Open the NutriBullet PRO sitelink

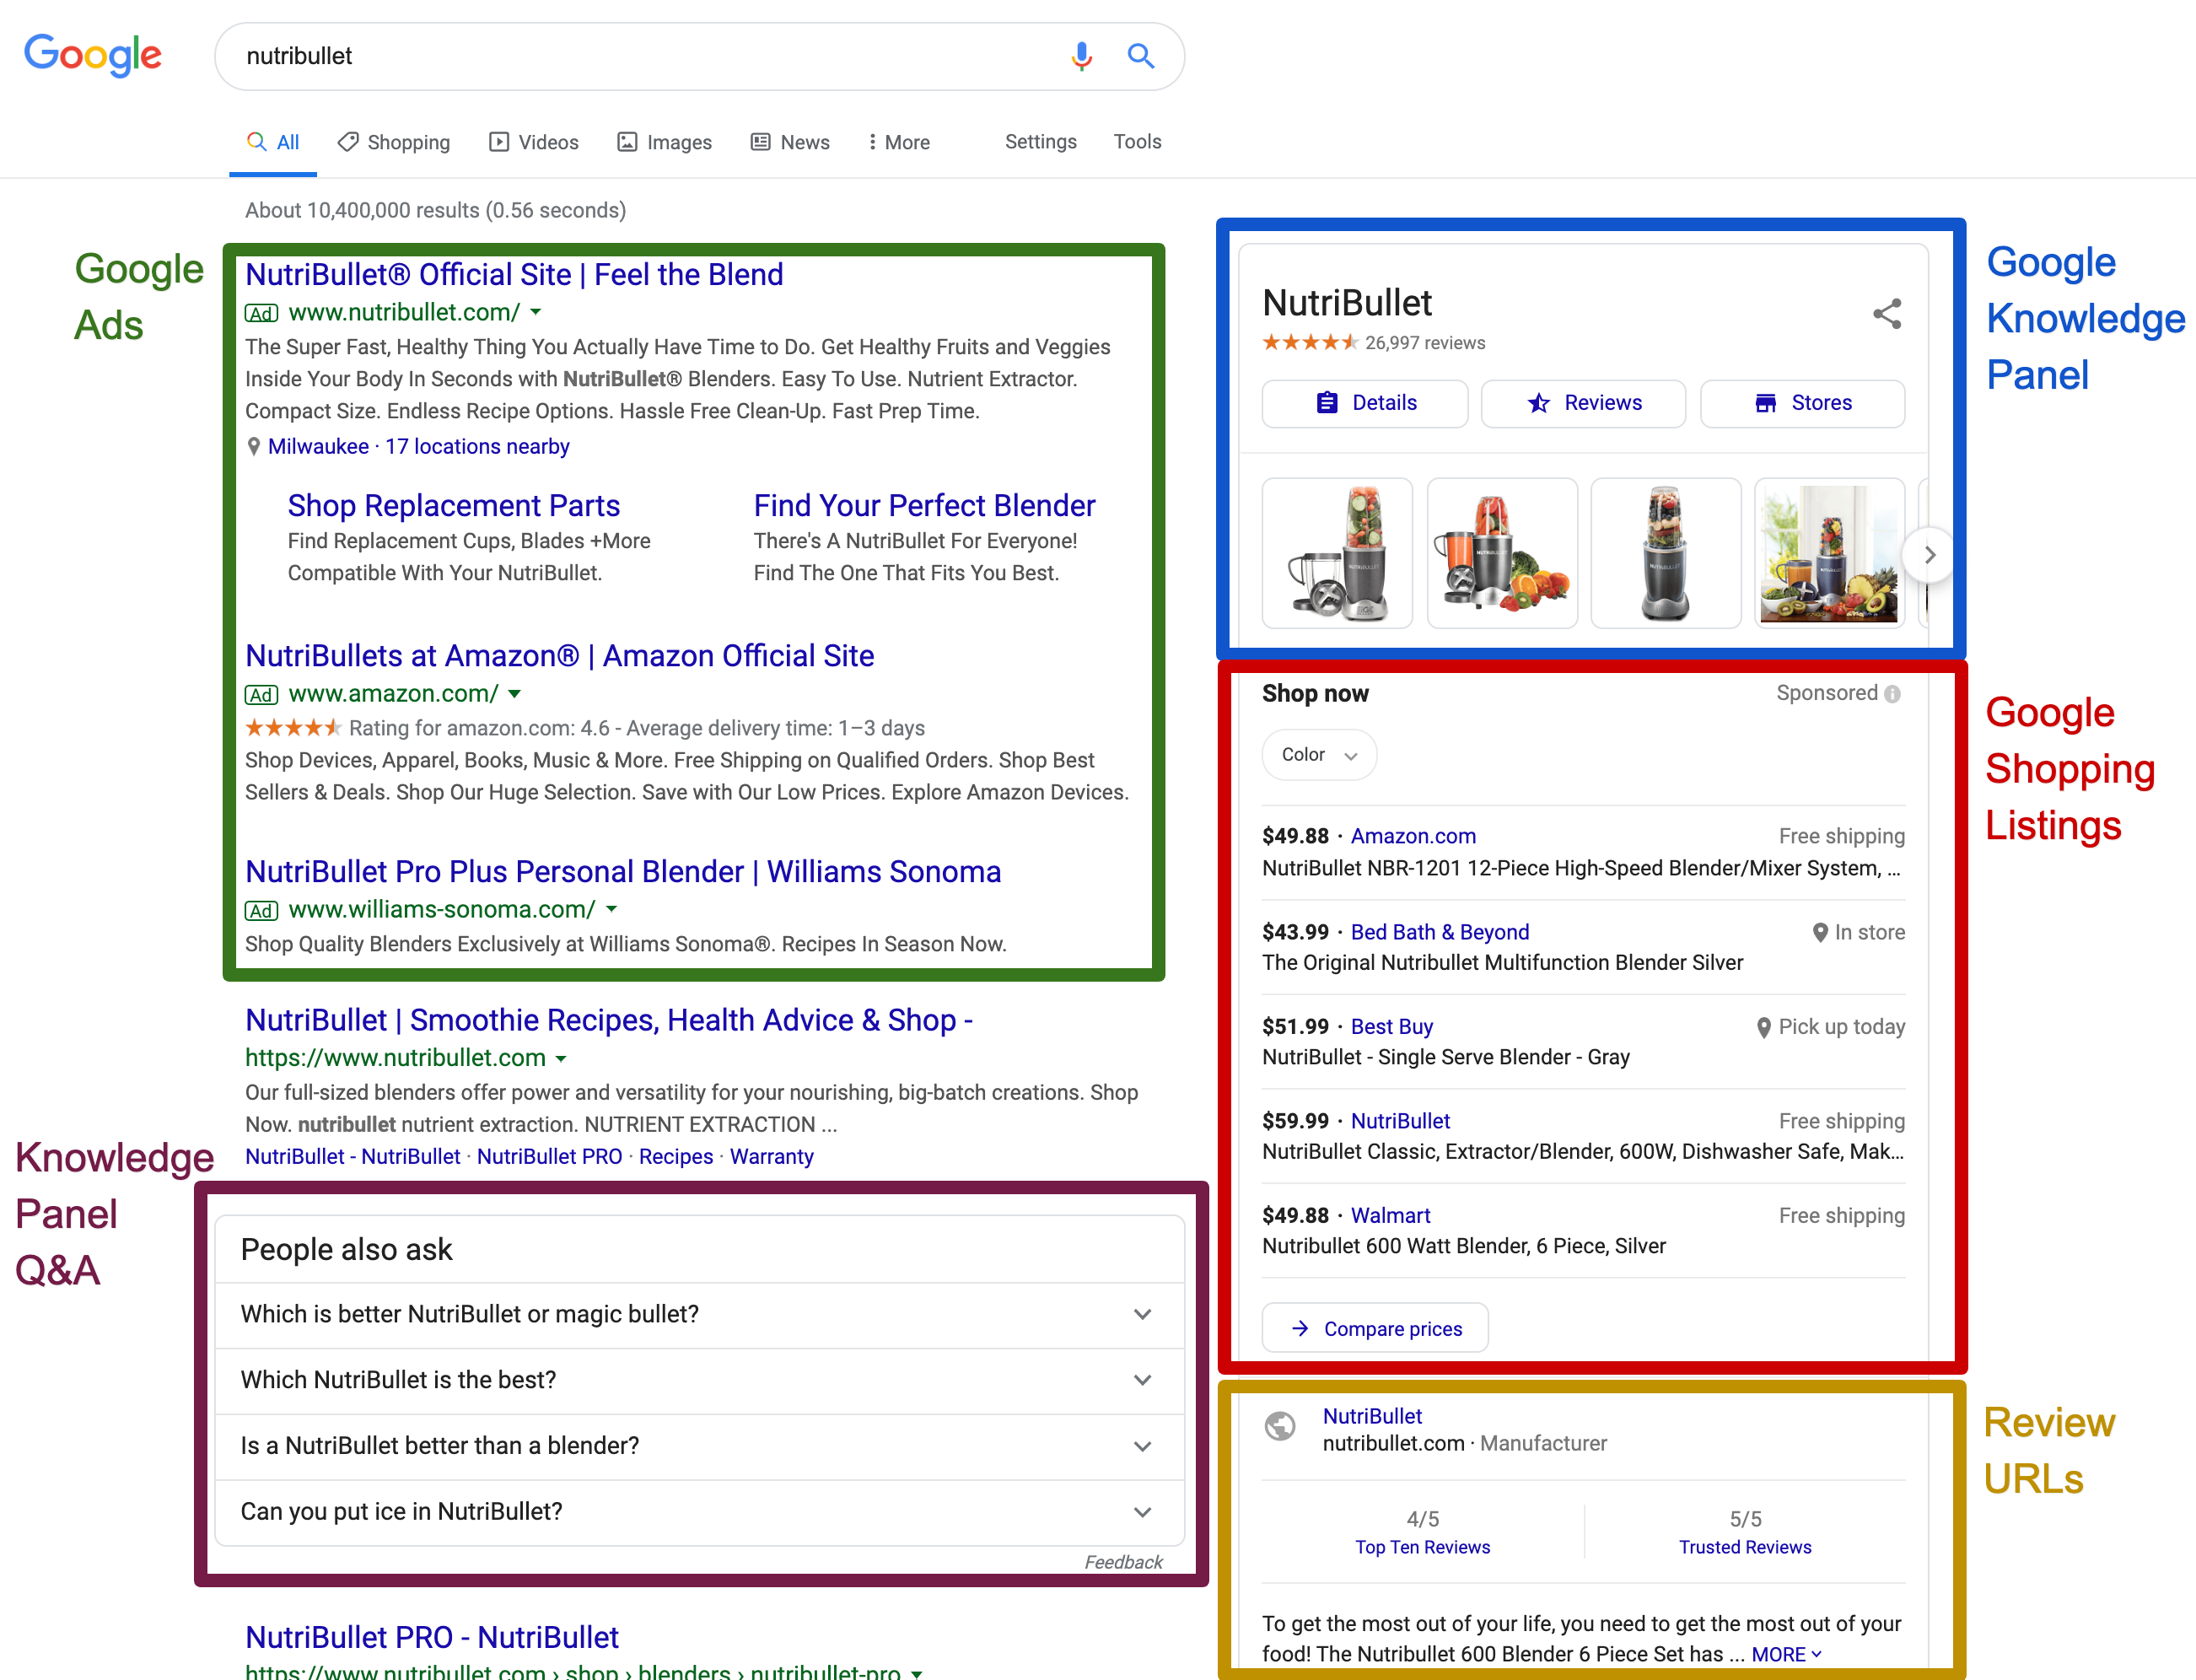[549, 1157]
